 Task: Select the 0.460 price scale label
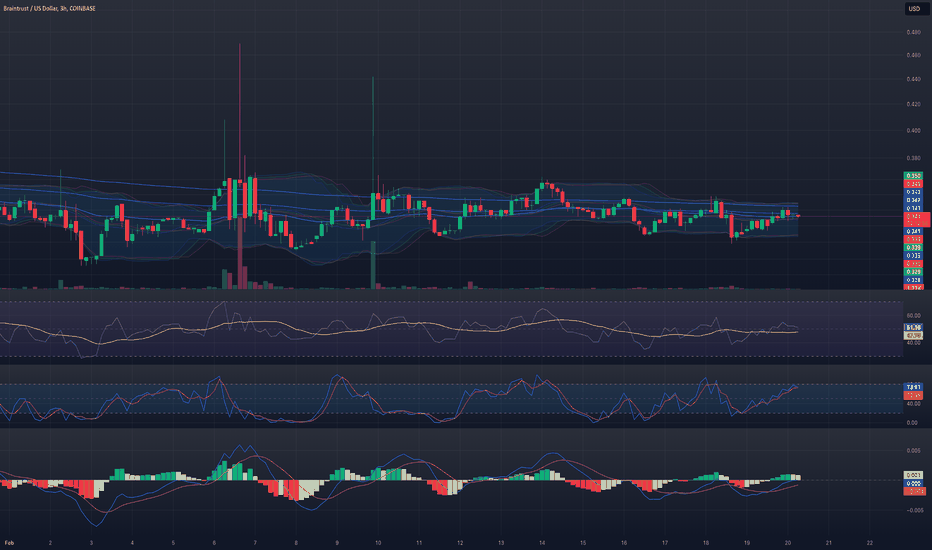coord(914,55)
